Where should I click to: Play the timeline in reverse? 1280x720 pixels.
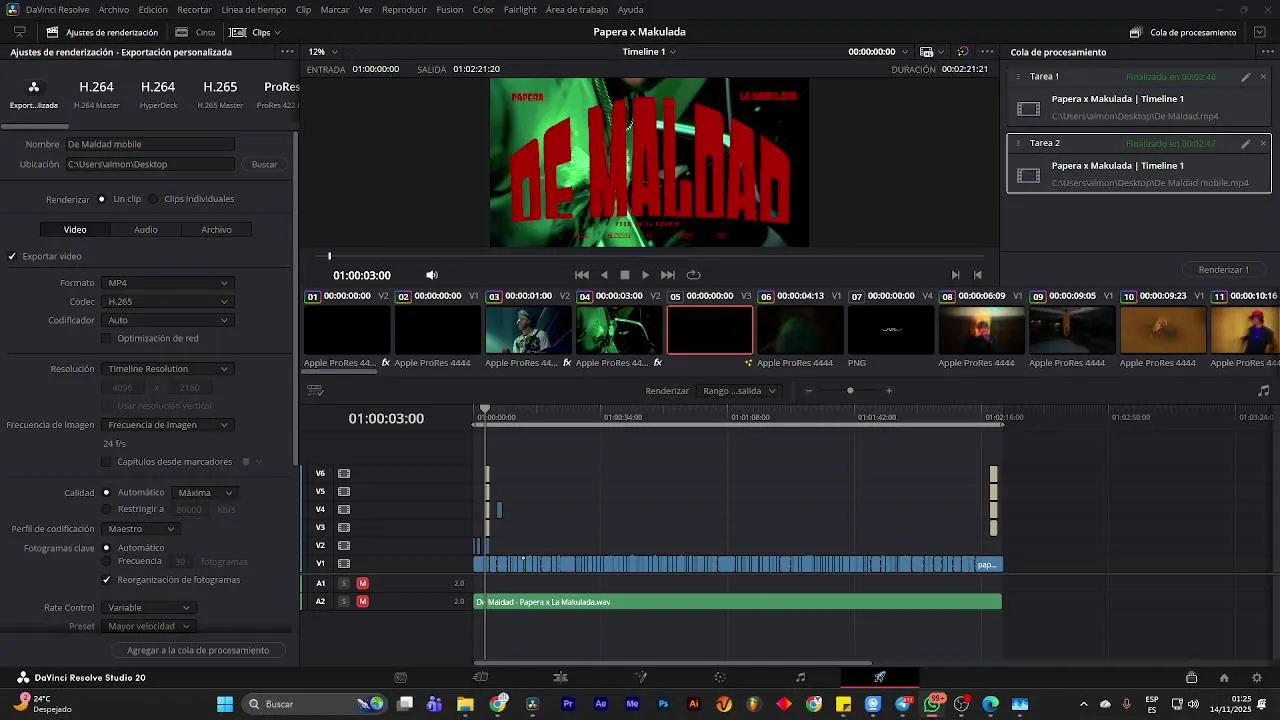[x=604, y=275]
